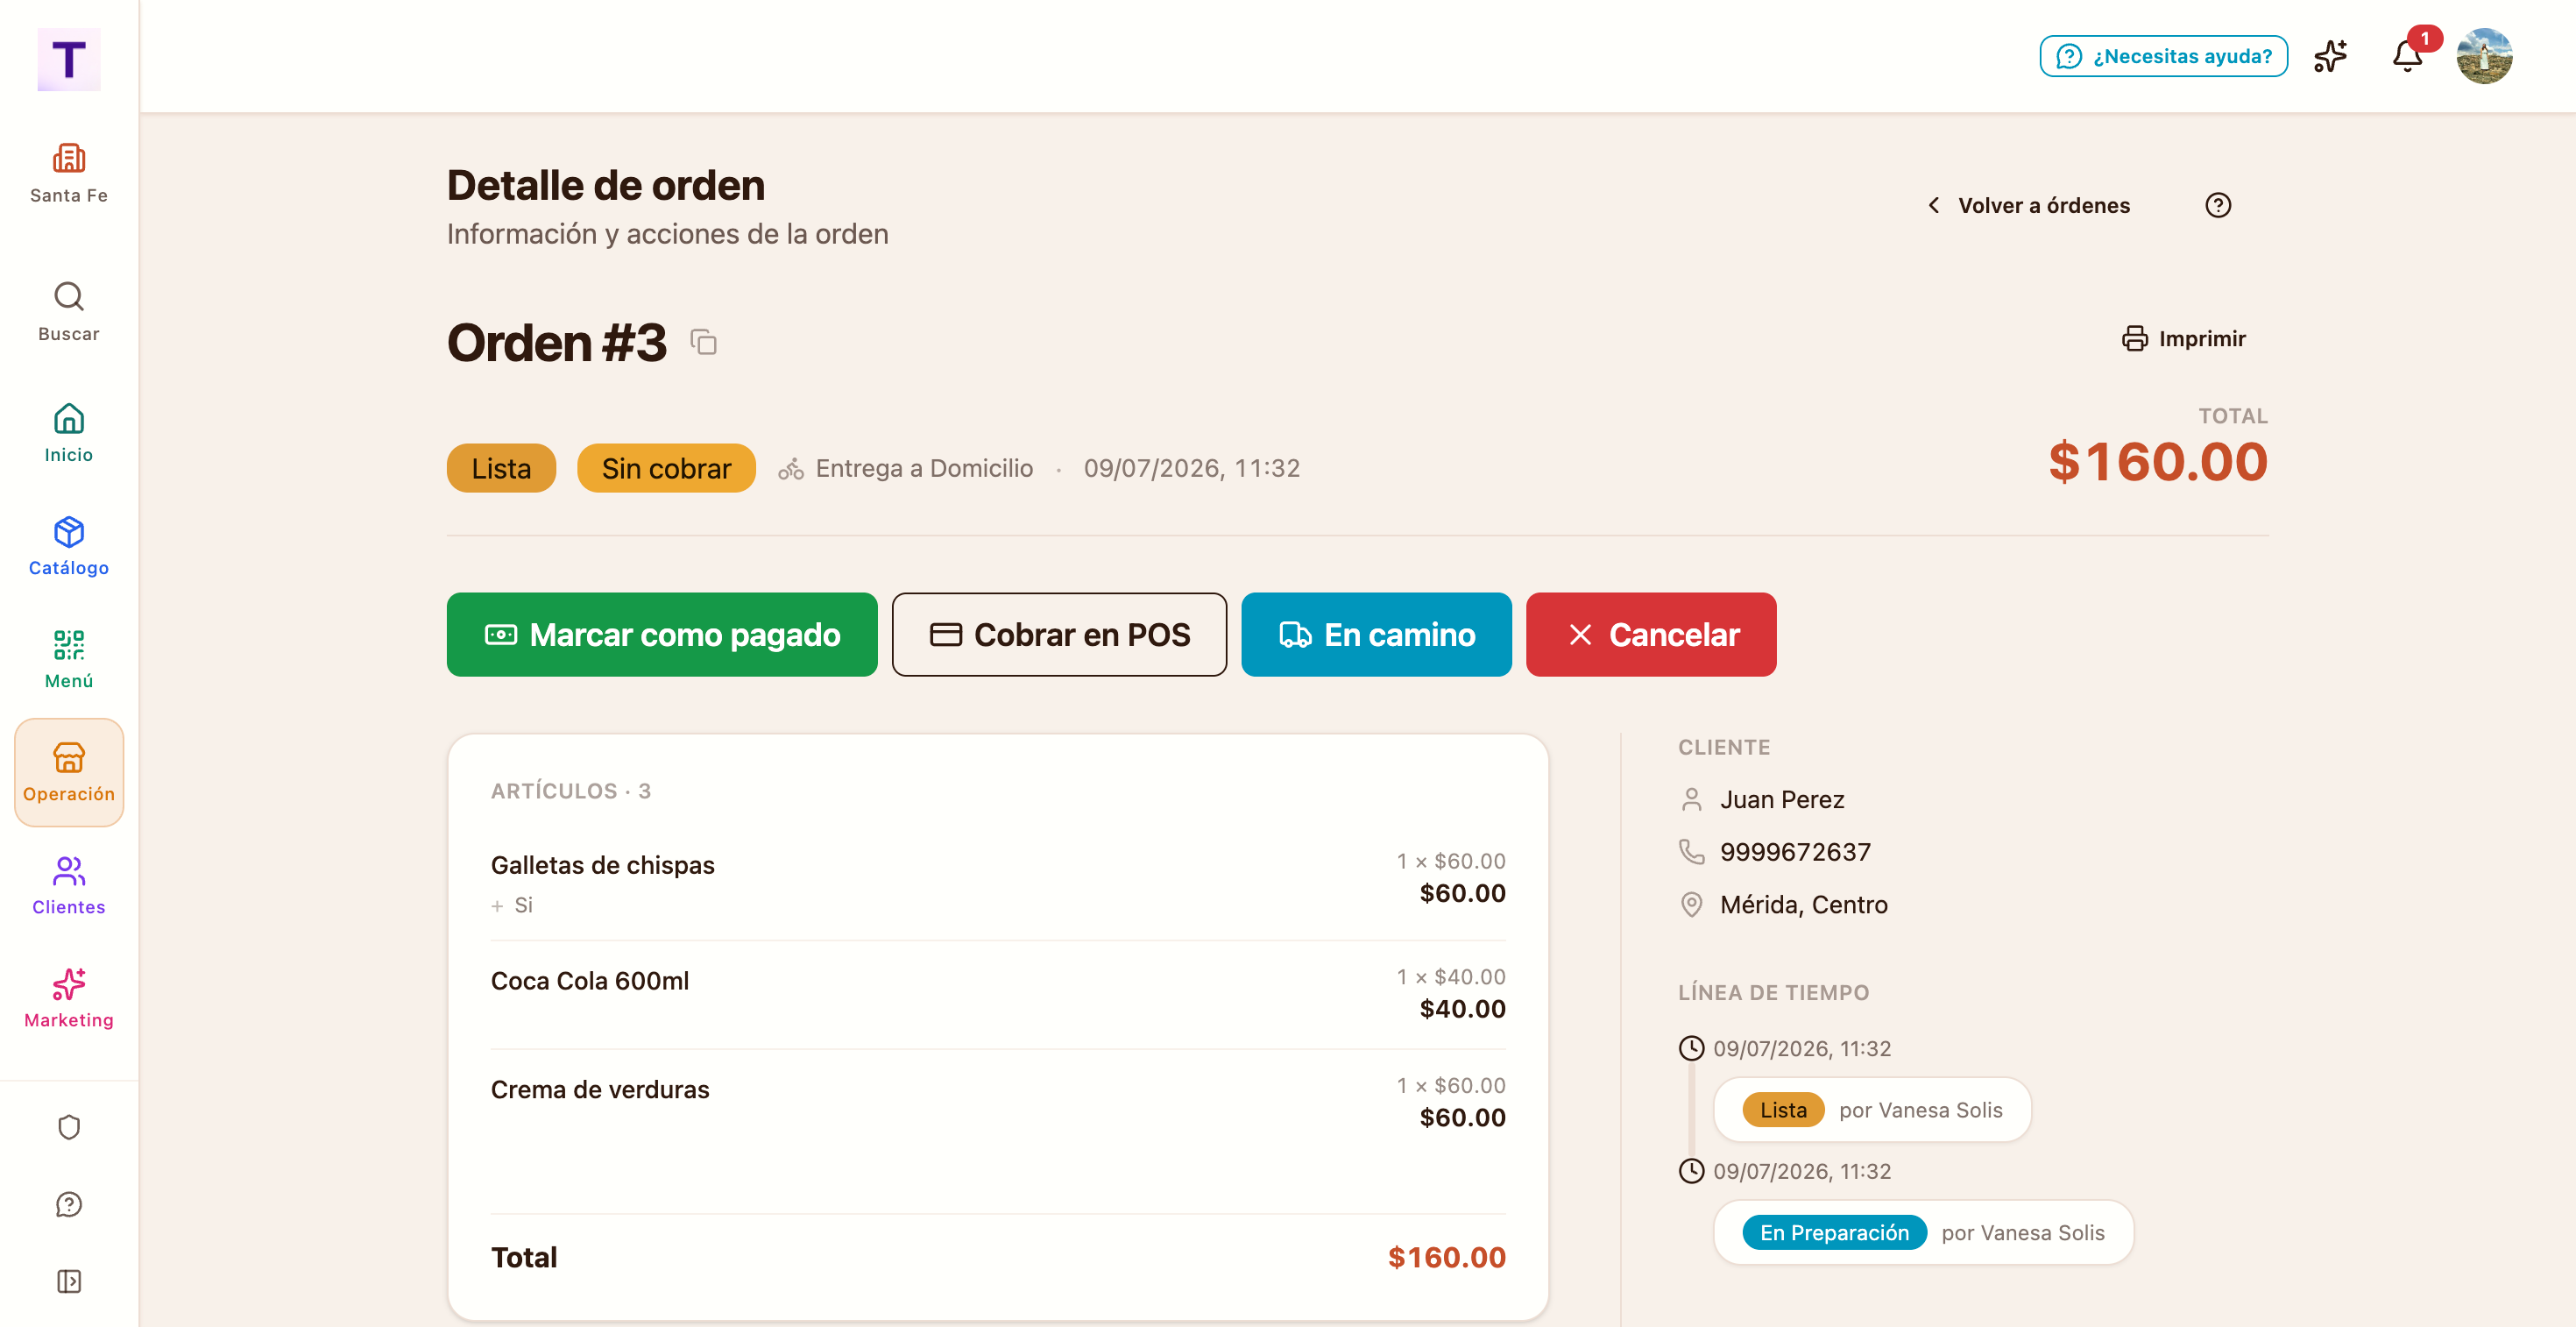The width and height of the screenshot is (2576, 1327).
Task: Click the T logo in the sidebar
Action: (x=68, y=59)
